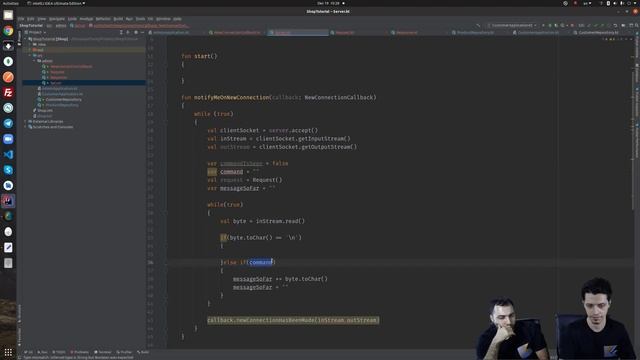Toggle the Build tool window button
This screenshot has height=360, width=640.
pyautogui.click(x=143, y=352)
